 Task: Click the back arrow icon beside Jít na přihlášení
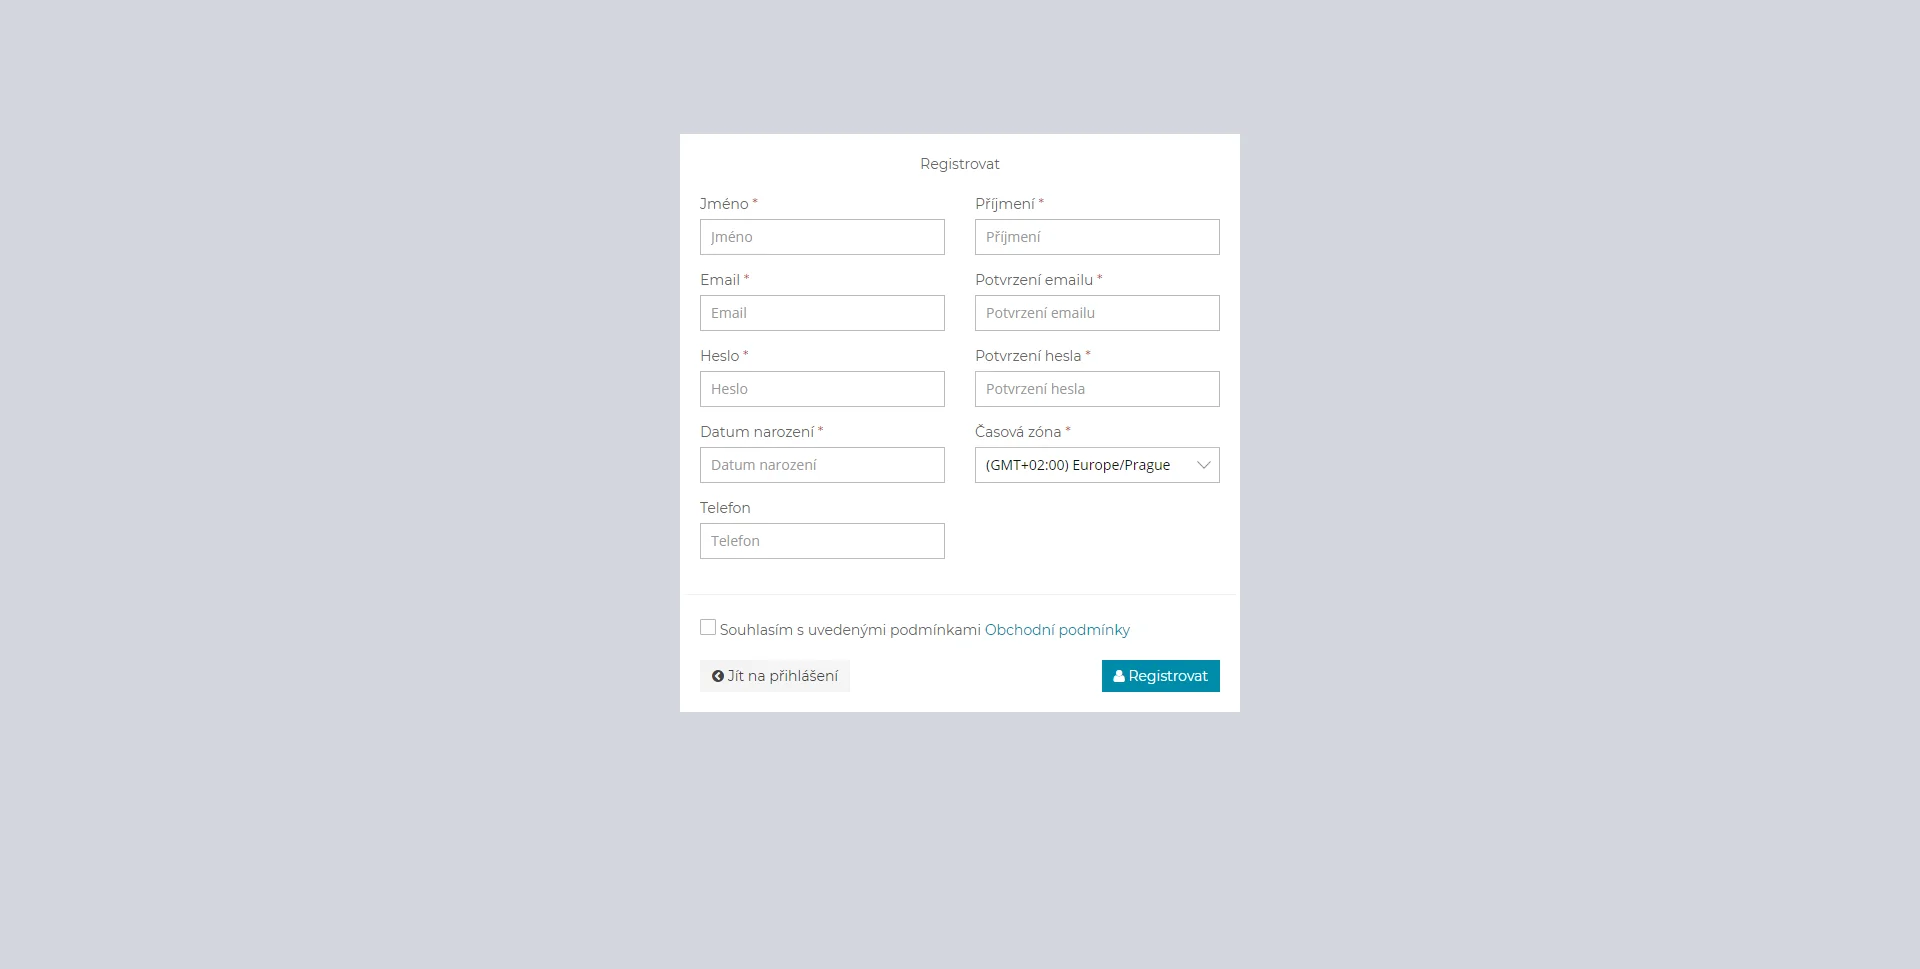(x=717, y=676)
